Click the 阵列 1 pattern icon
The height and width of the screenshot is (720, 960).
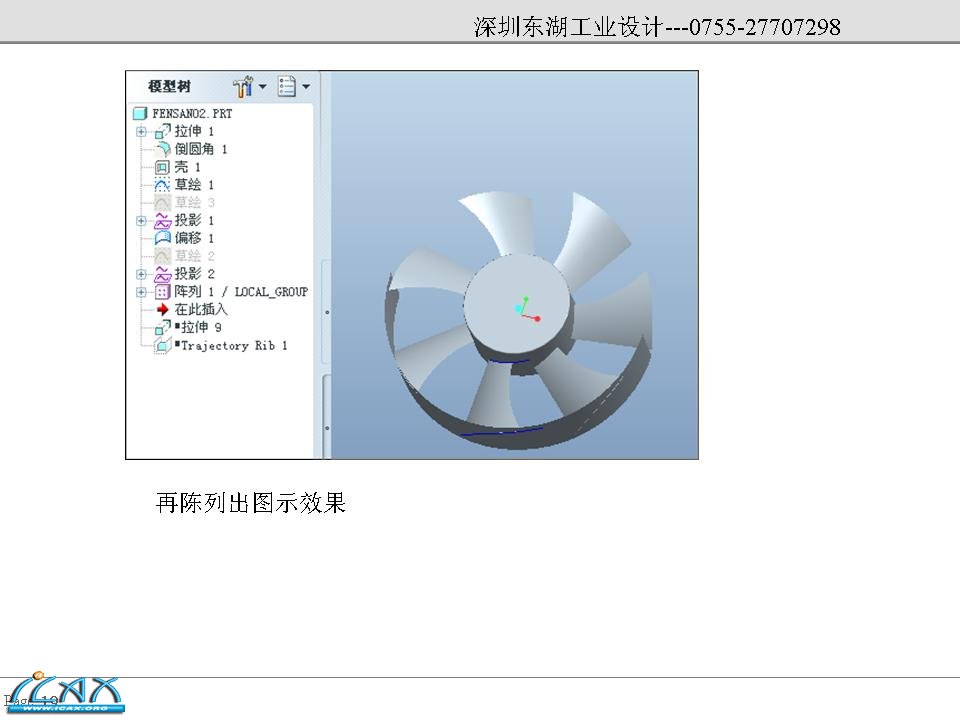click(x=162, y=292)
